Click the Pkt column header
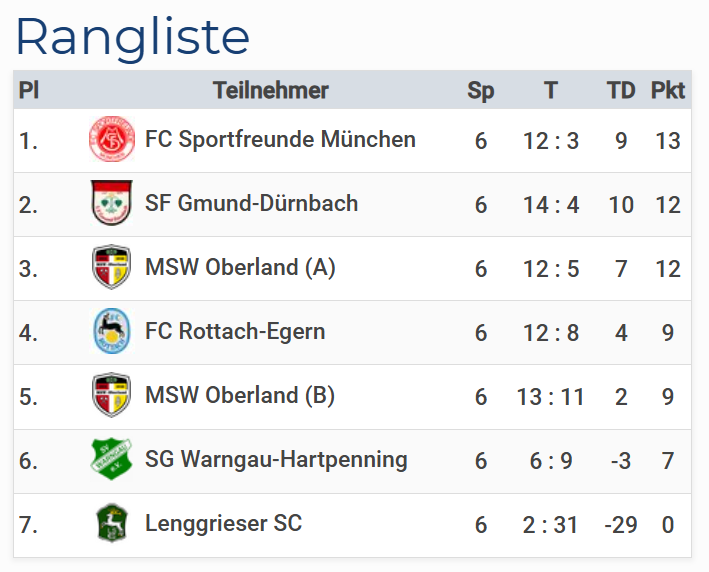 point(668,91)
